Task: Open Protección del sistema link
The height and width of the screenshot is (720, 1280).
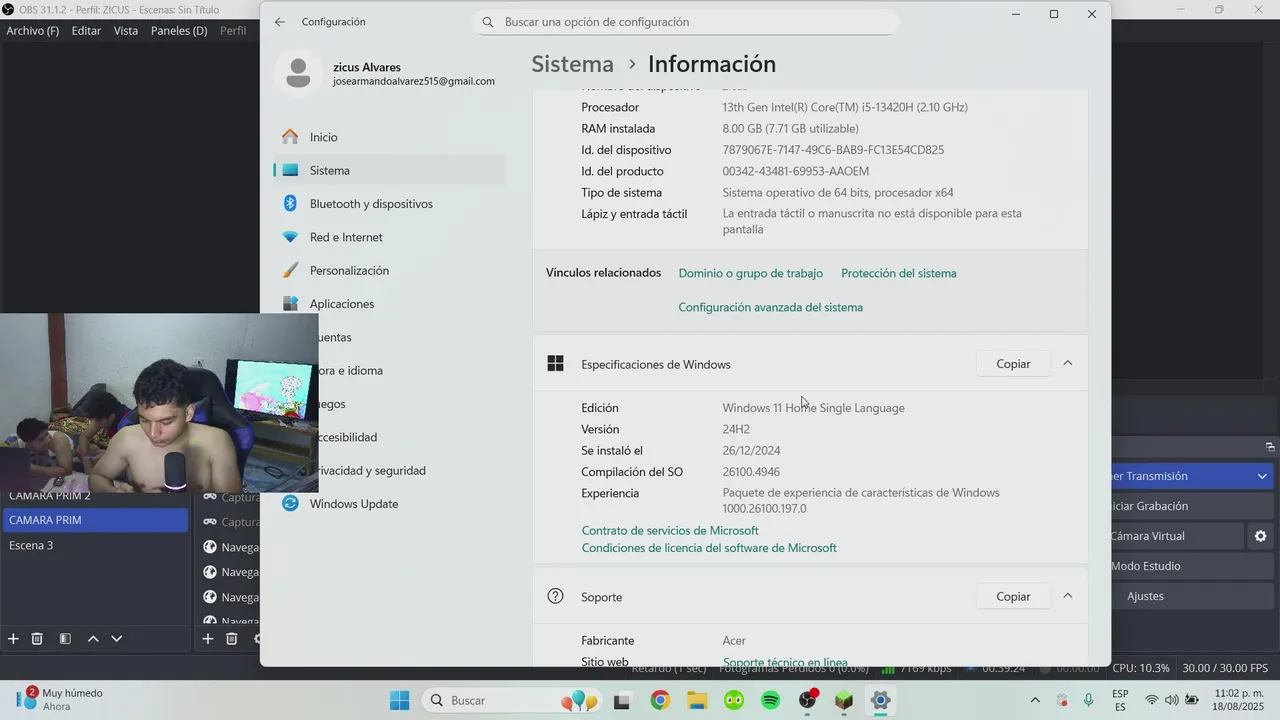Action: (x=898, y=273)
